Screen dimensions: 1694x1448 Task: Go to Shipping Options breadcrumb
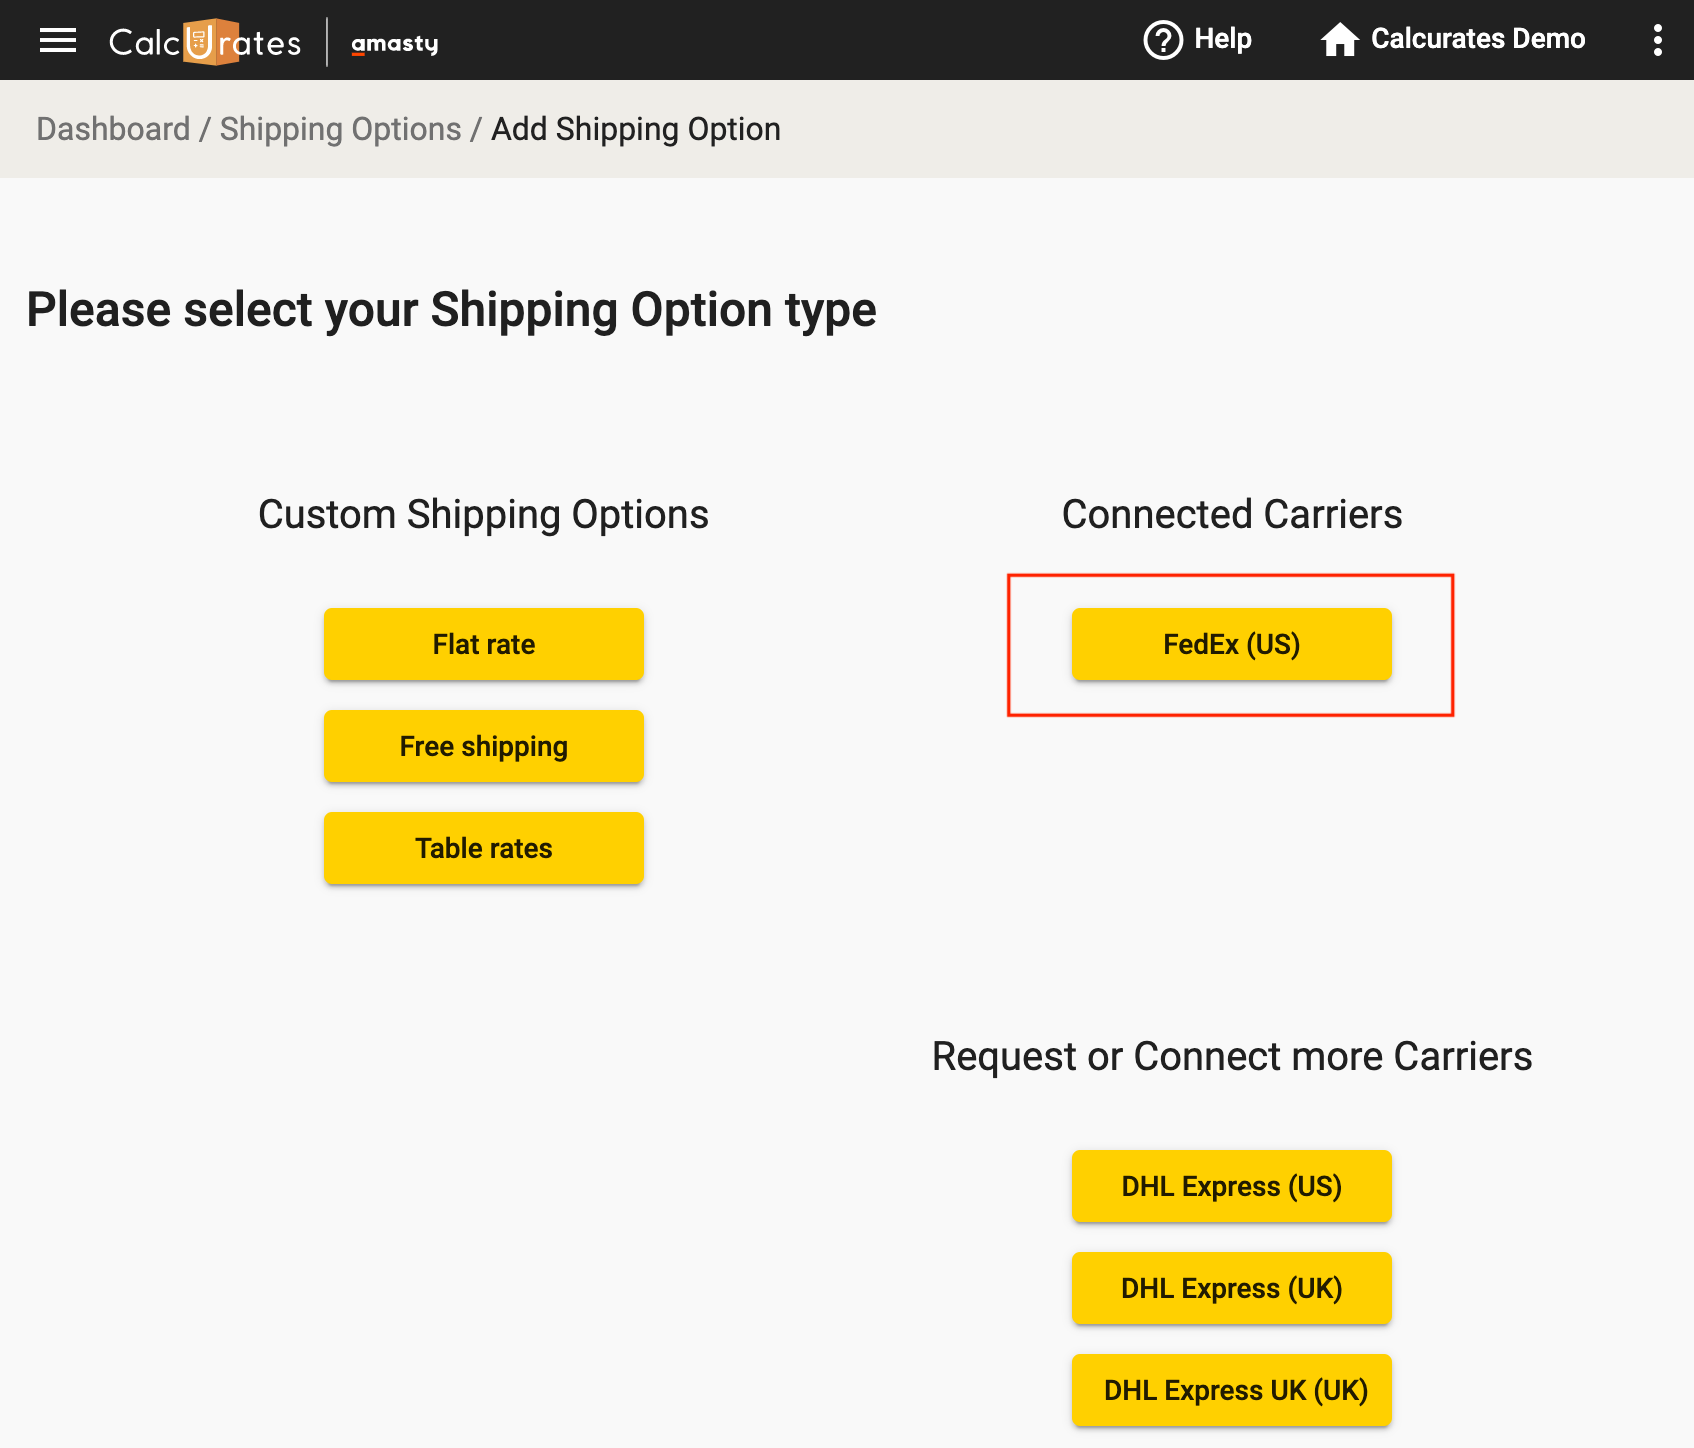[x=340, y=129]
